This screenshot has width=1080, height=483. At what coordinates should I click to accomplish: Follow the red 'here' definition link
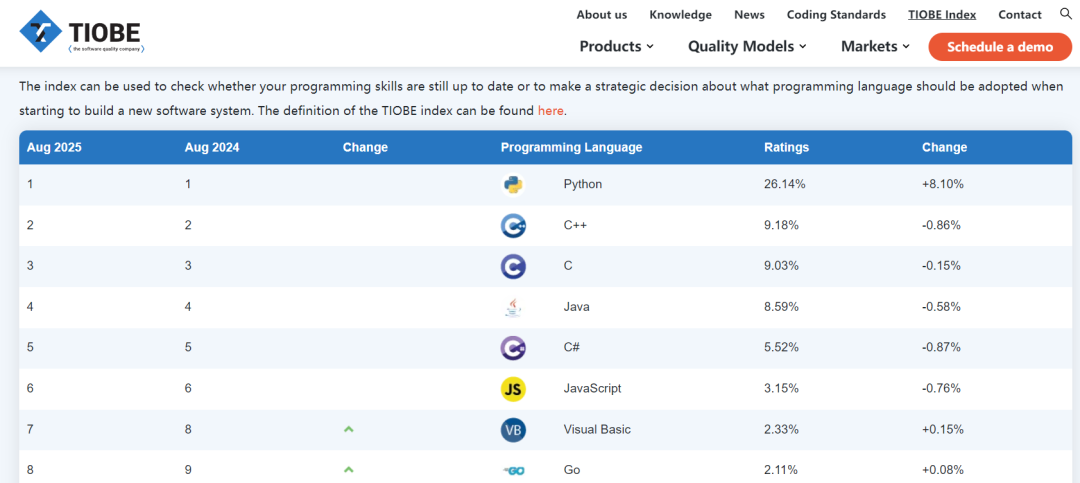[x=551, y=110]
